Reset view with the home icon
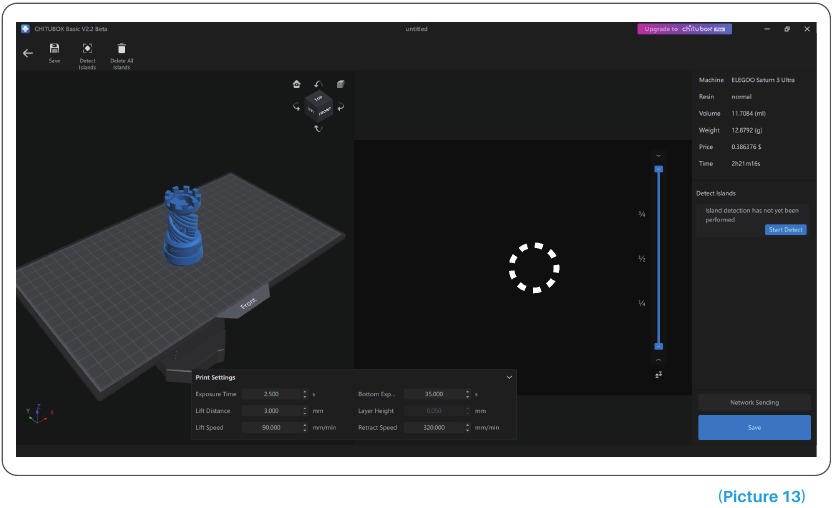The image size is (833, 508). pos(296,84)
